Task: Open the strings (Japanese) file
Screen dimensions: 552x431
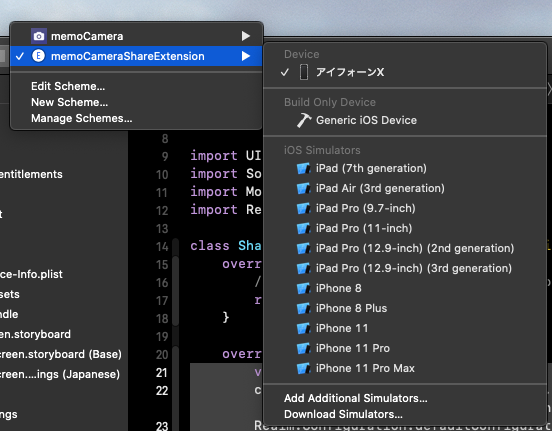Action: [60, 374]
